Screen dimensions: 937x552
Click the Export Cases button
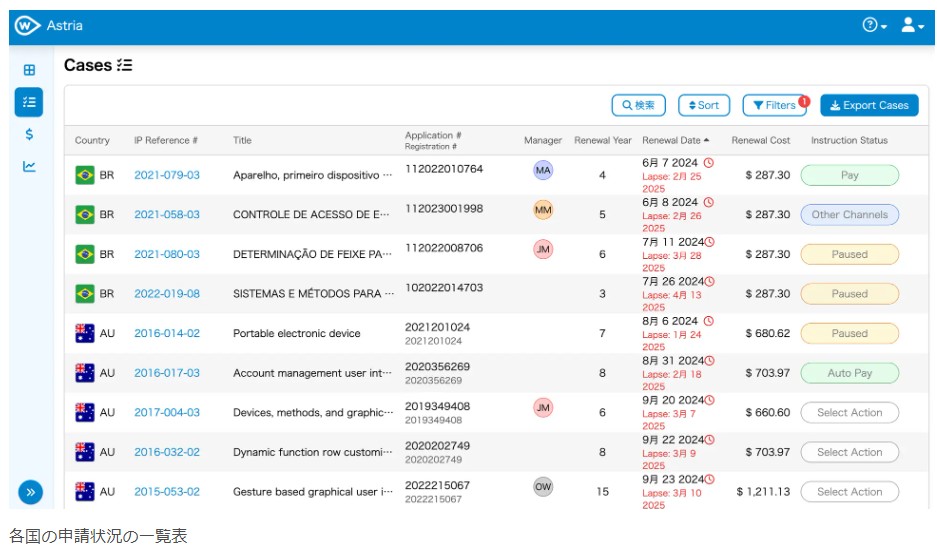point(869,105)
